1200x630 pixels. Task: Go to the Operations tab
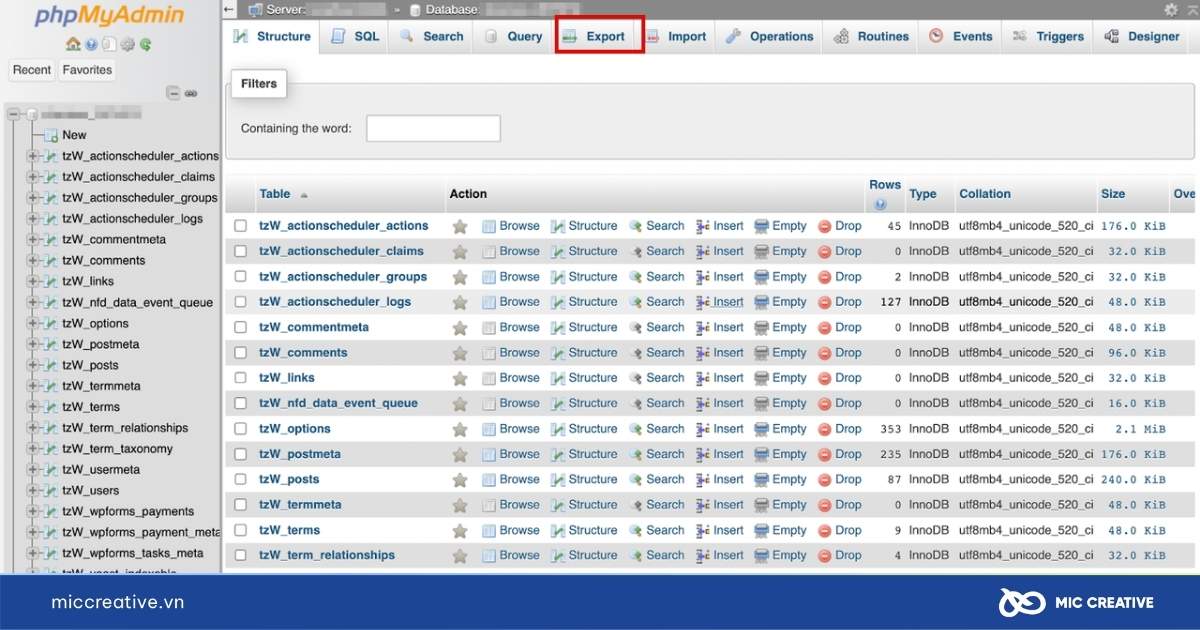pyautogui.click(x=769, y=36)
